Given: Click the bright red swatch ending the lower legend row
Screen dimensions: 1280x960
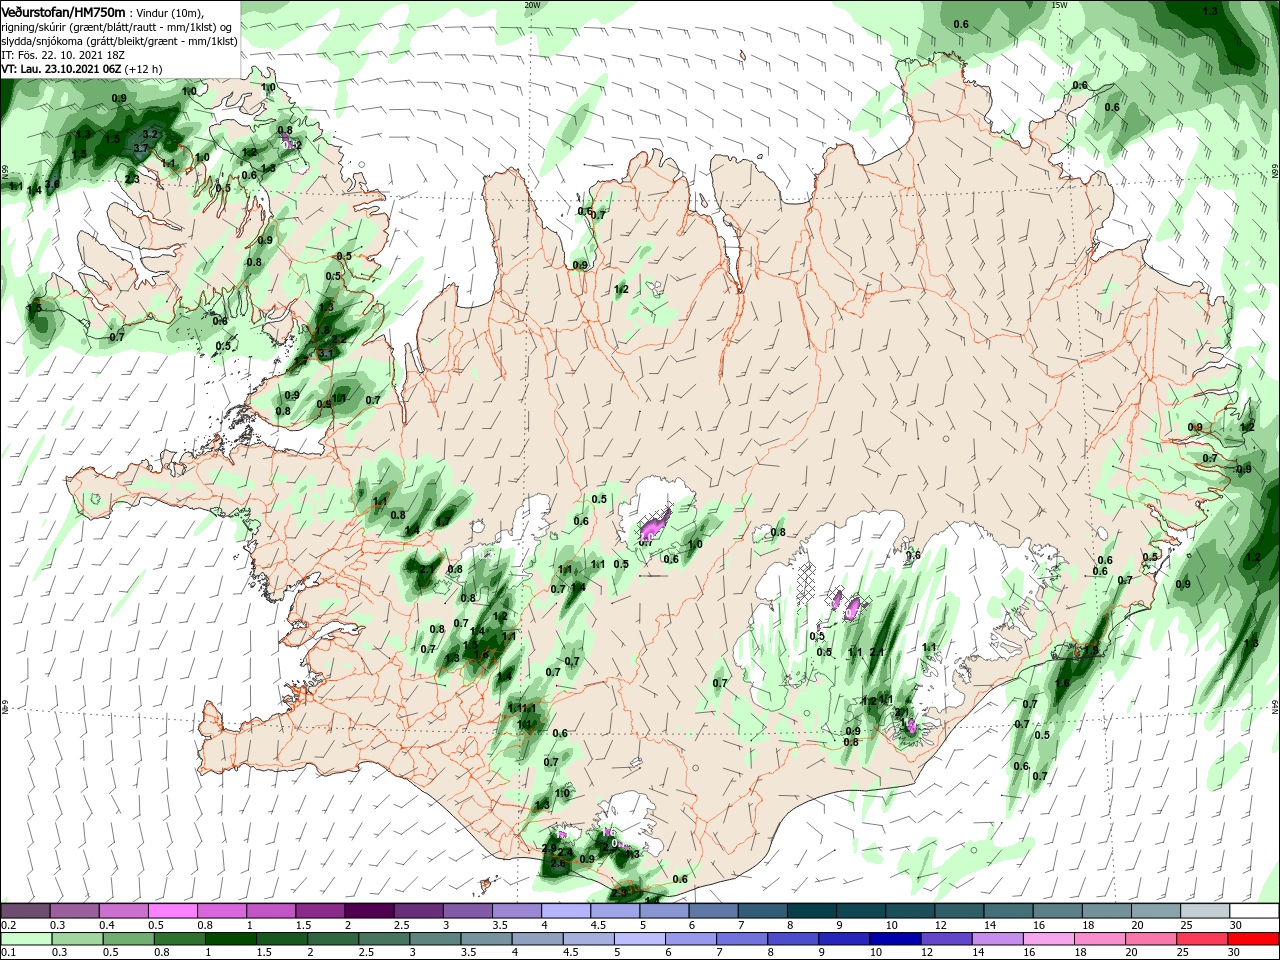Looking at the screenshot, I should click(1254, 939).
